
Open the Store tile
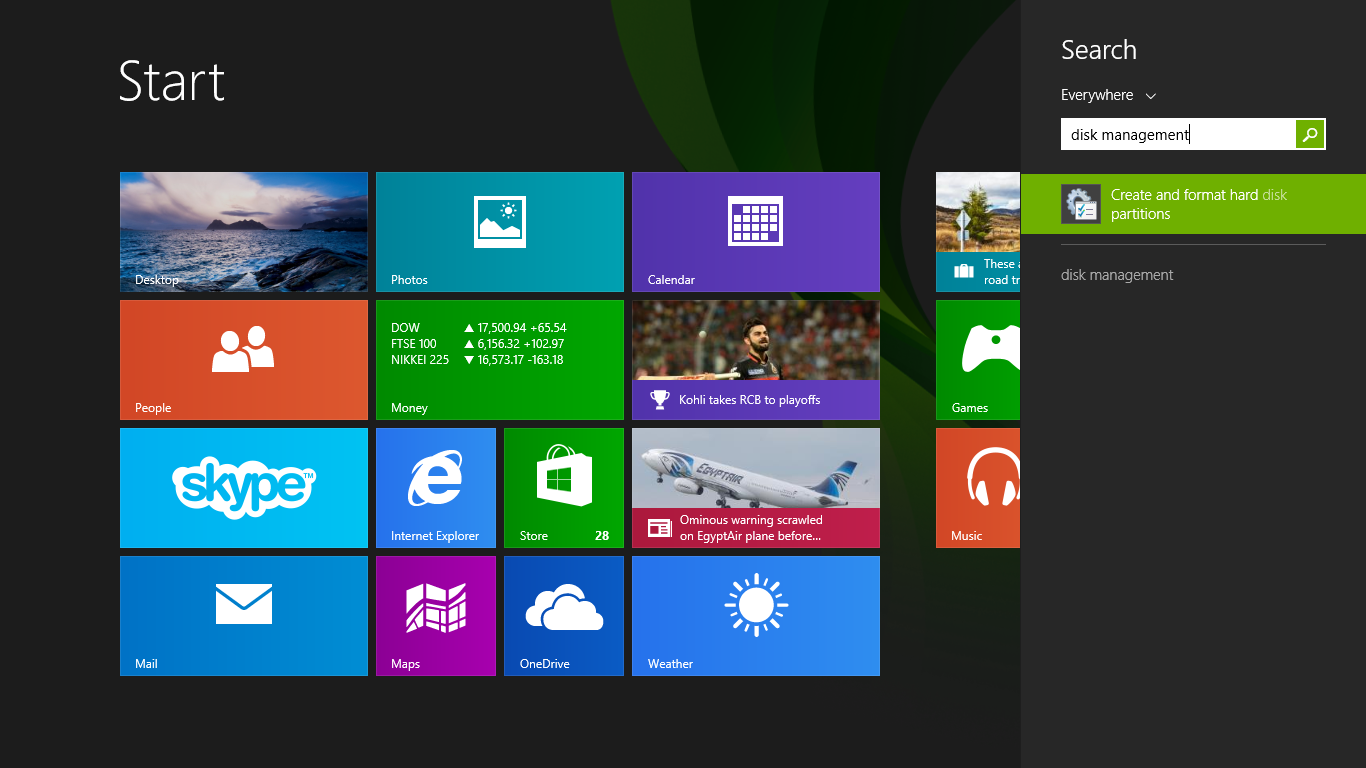coord(564,488)
